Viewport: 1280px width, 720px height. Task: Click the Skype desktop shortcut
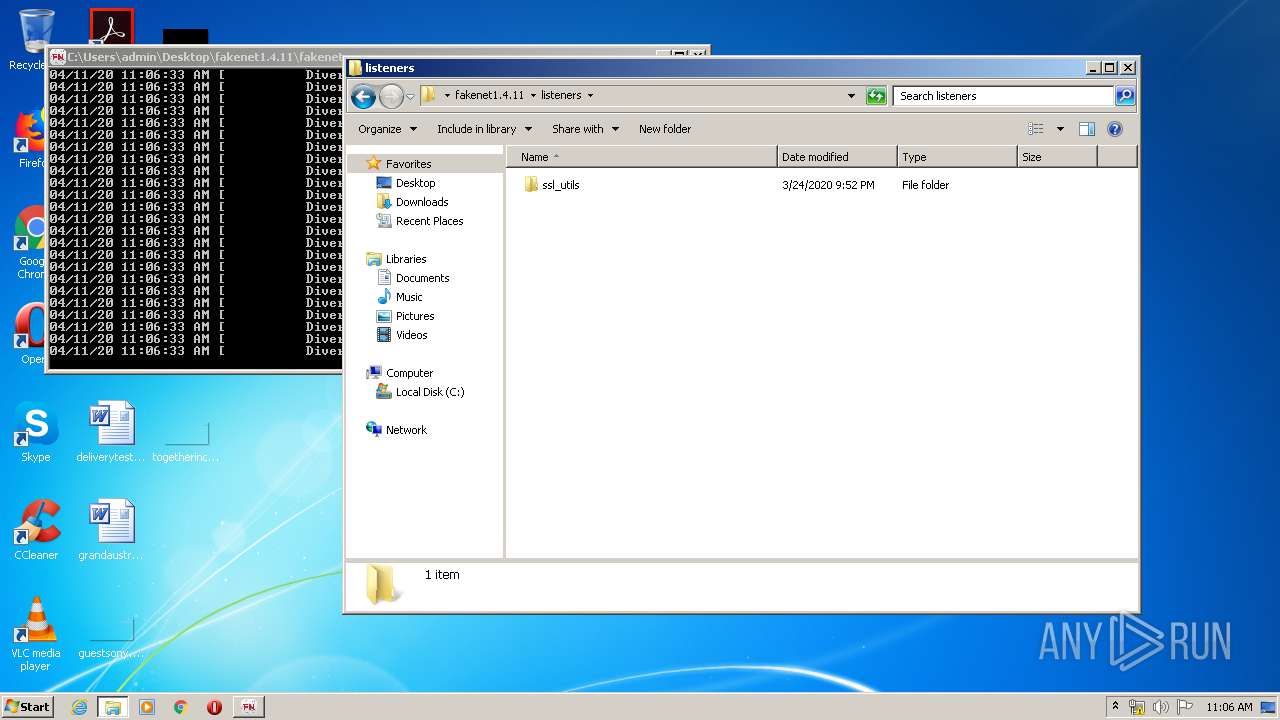click(36, 432)
